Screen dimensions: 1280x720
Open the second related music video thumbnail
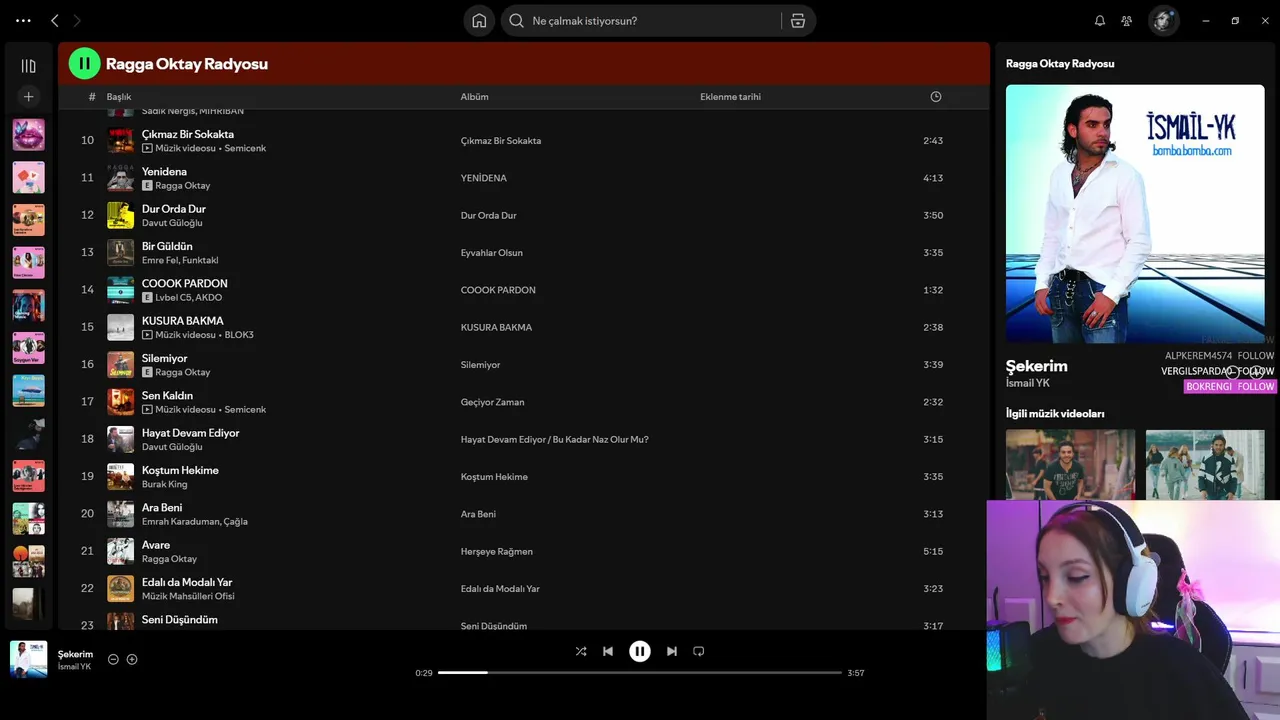tap(1205, 464)
